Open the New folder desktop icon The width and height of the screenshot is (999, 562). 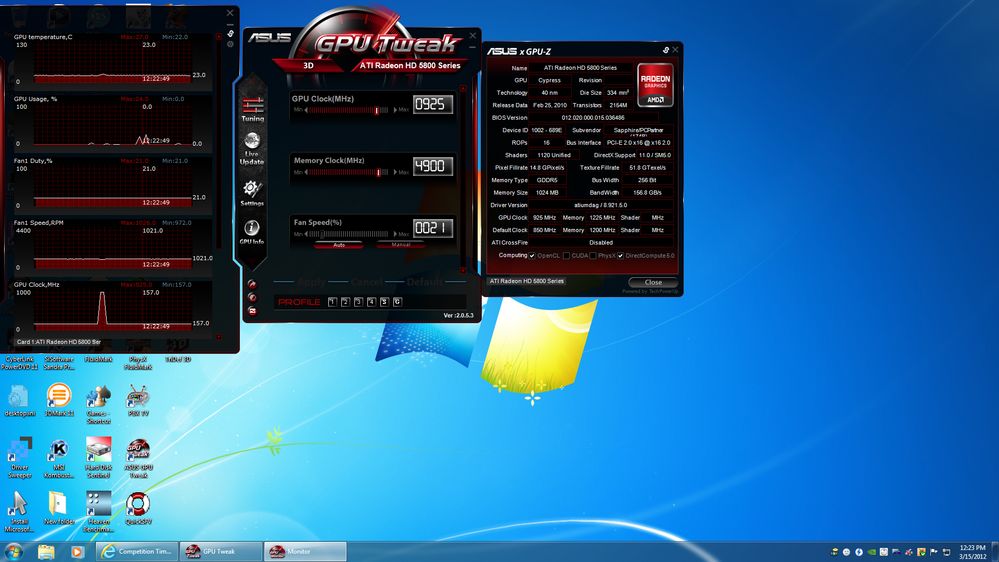click(59, 508)
